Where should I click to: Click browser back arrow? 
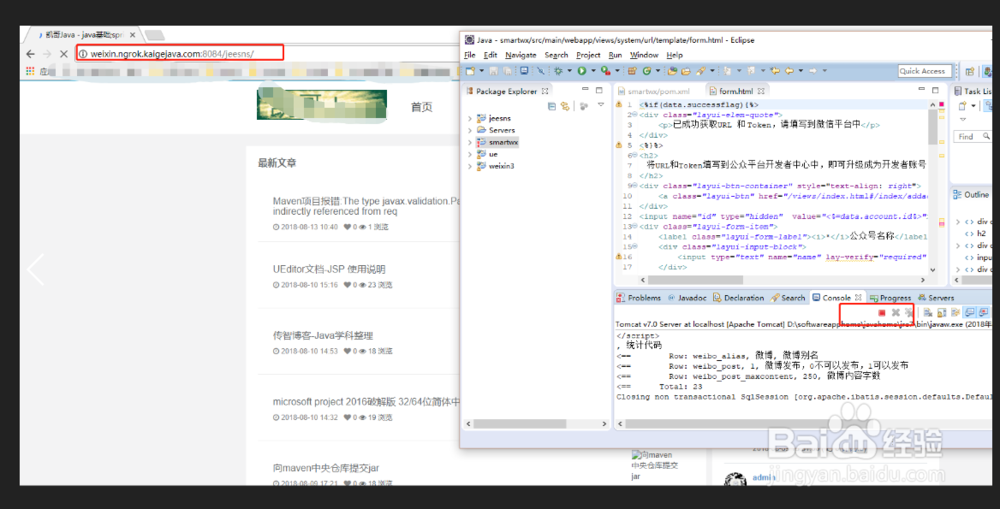tap(30, 54)
